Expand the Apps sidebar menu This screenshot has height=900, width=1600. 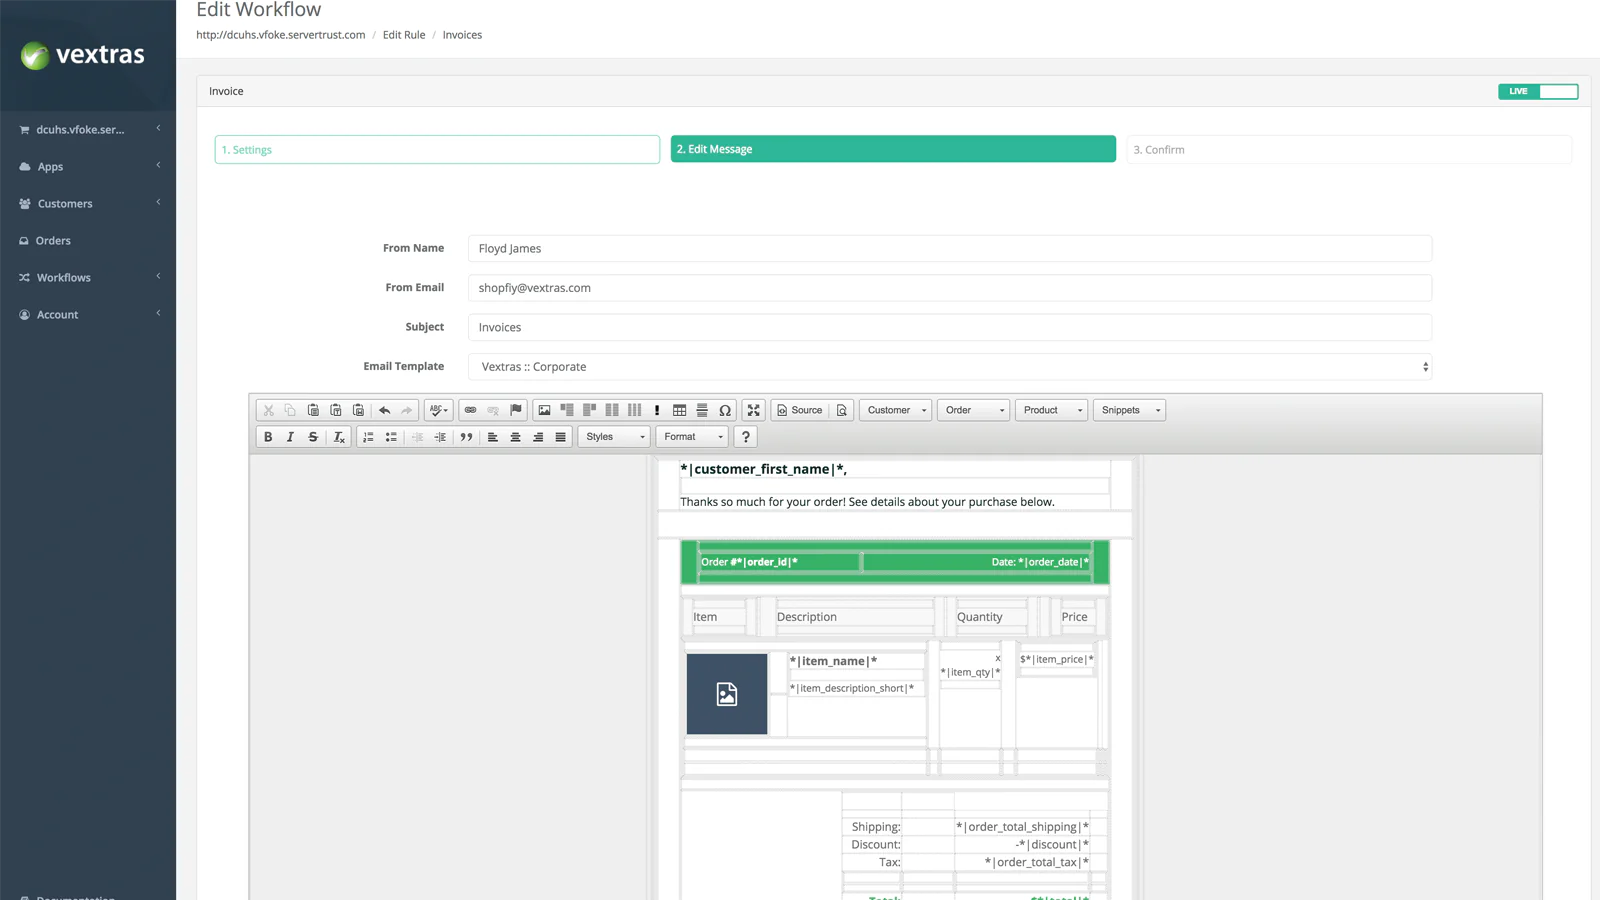click(88, 166)
